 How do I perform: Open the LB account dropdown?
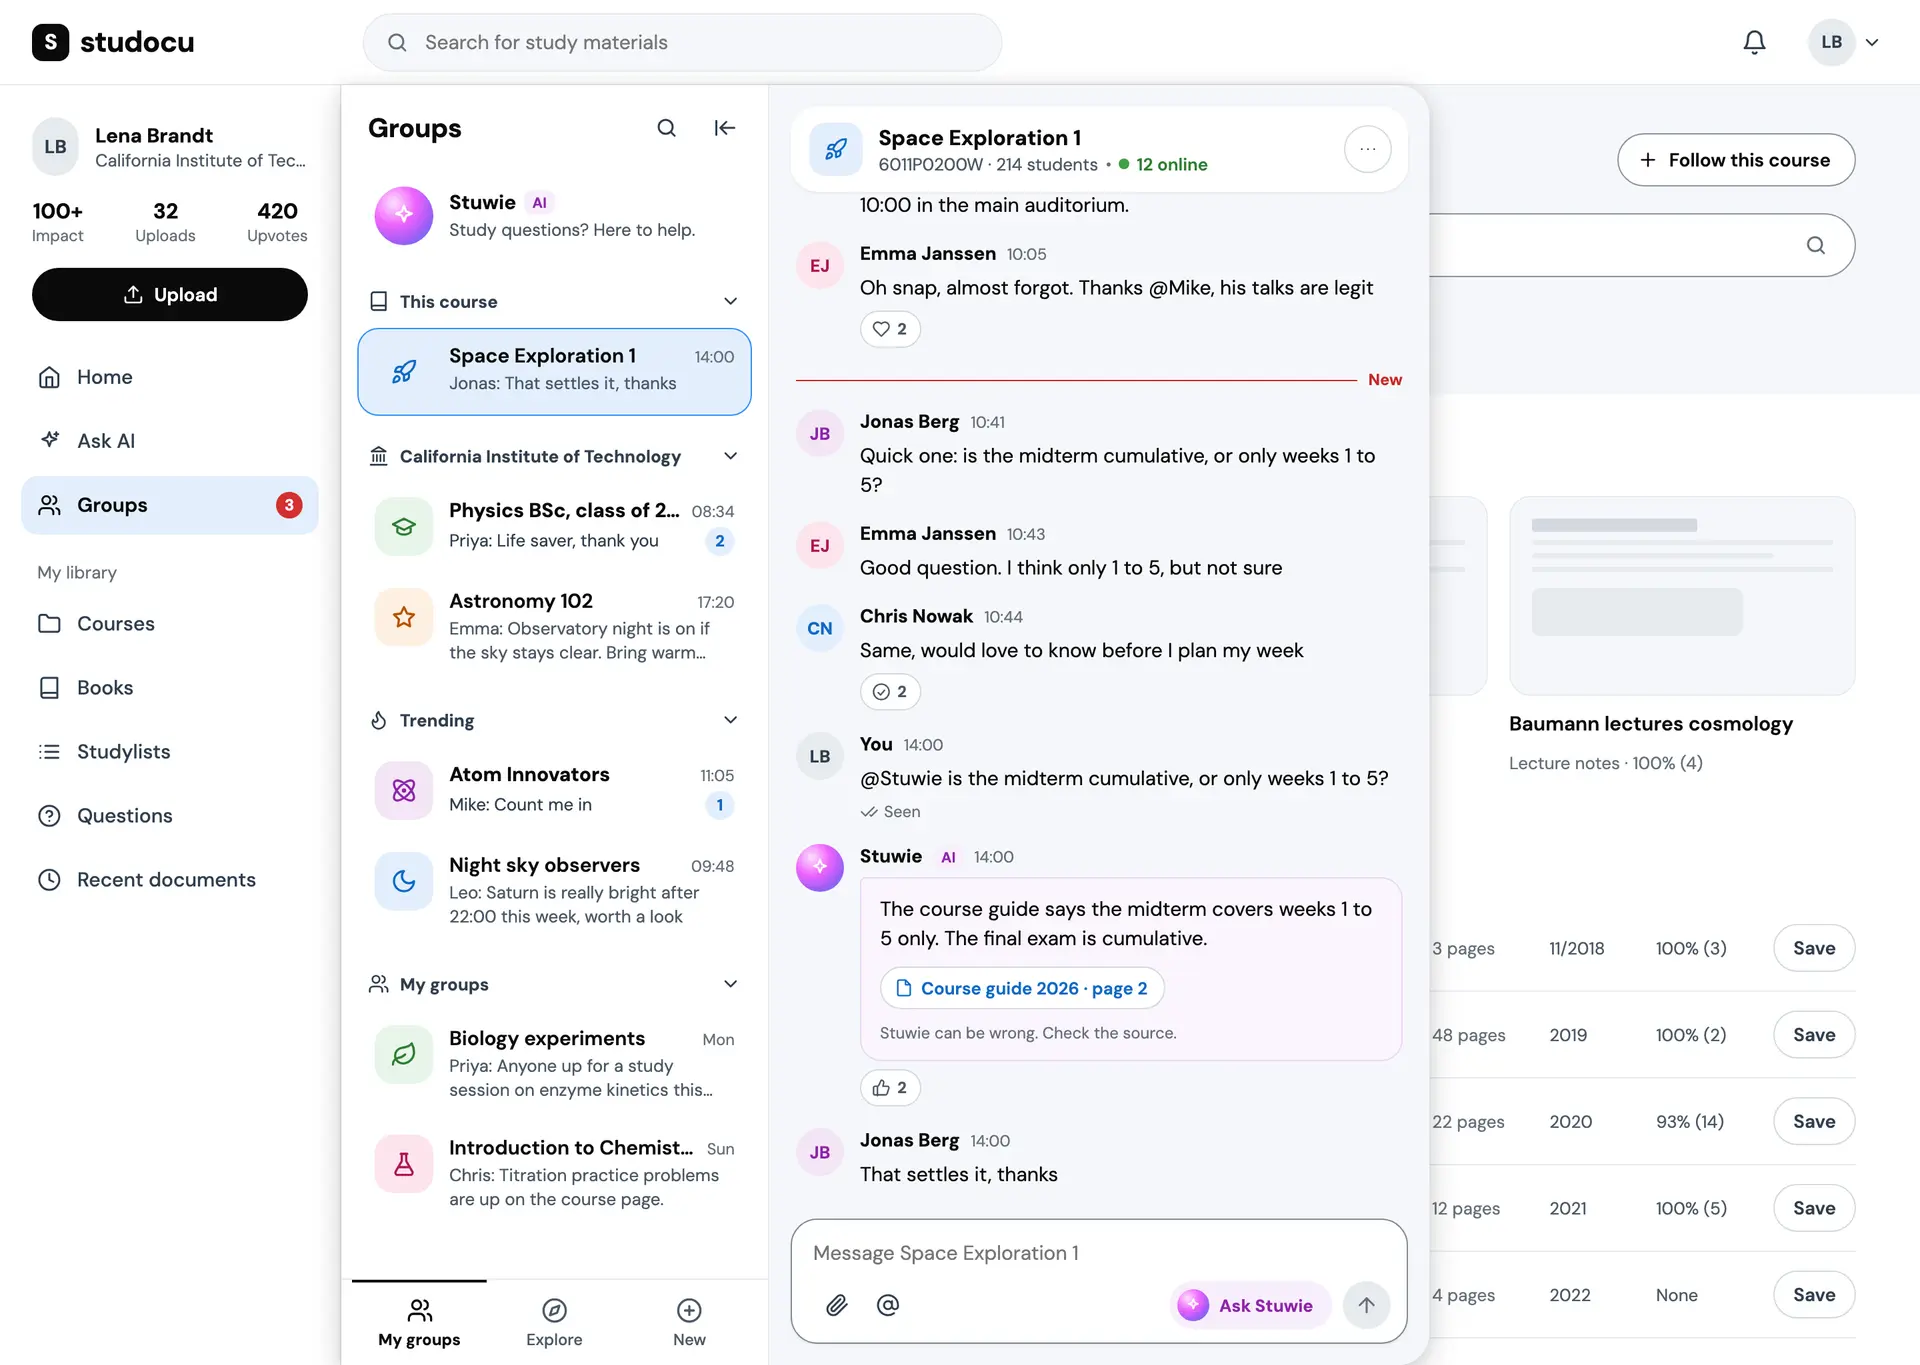(1845, 42)
